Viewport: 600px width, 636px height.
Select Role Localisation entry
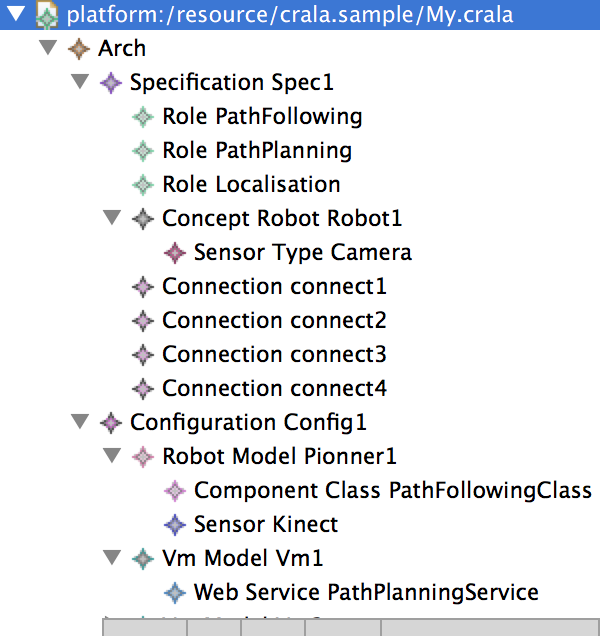click(251, 184)
